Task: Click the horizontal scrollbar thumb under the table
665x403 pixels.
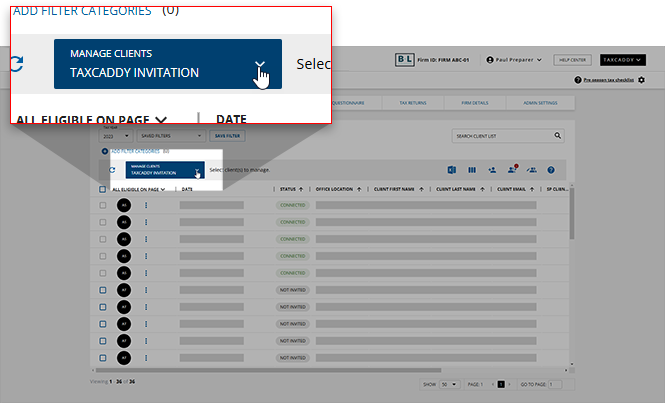Action: point(268,370)
